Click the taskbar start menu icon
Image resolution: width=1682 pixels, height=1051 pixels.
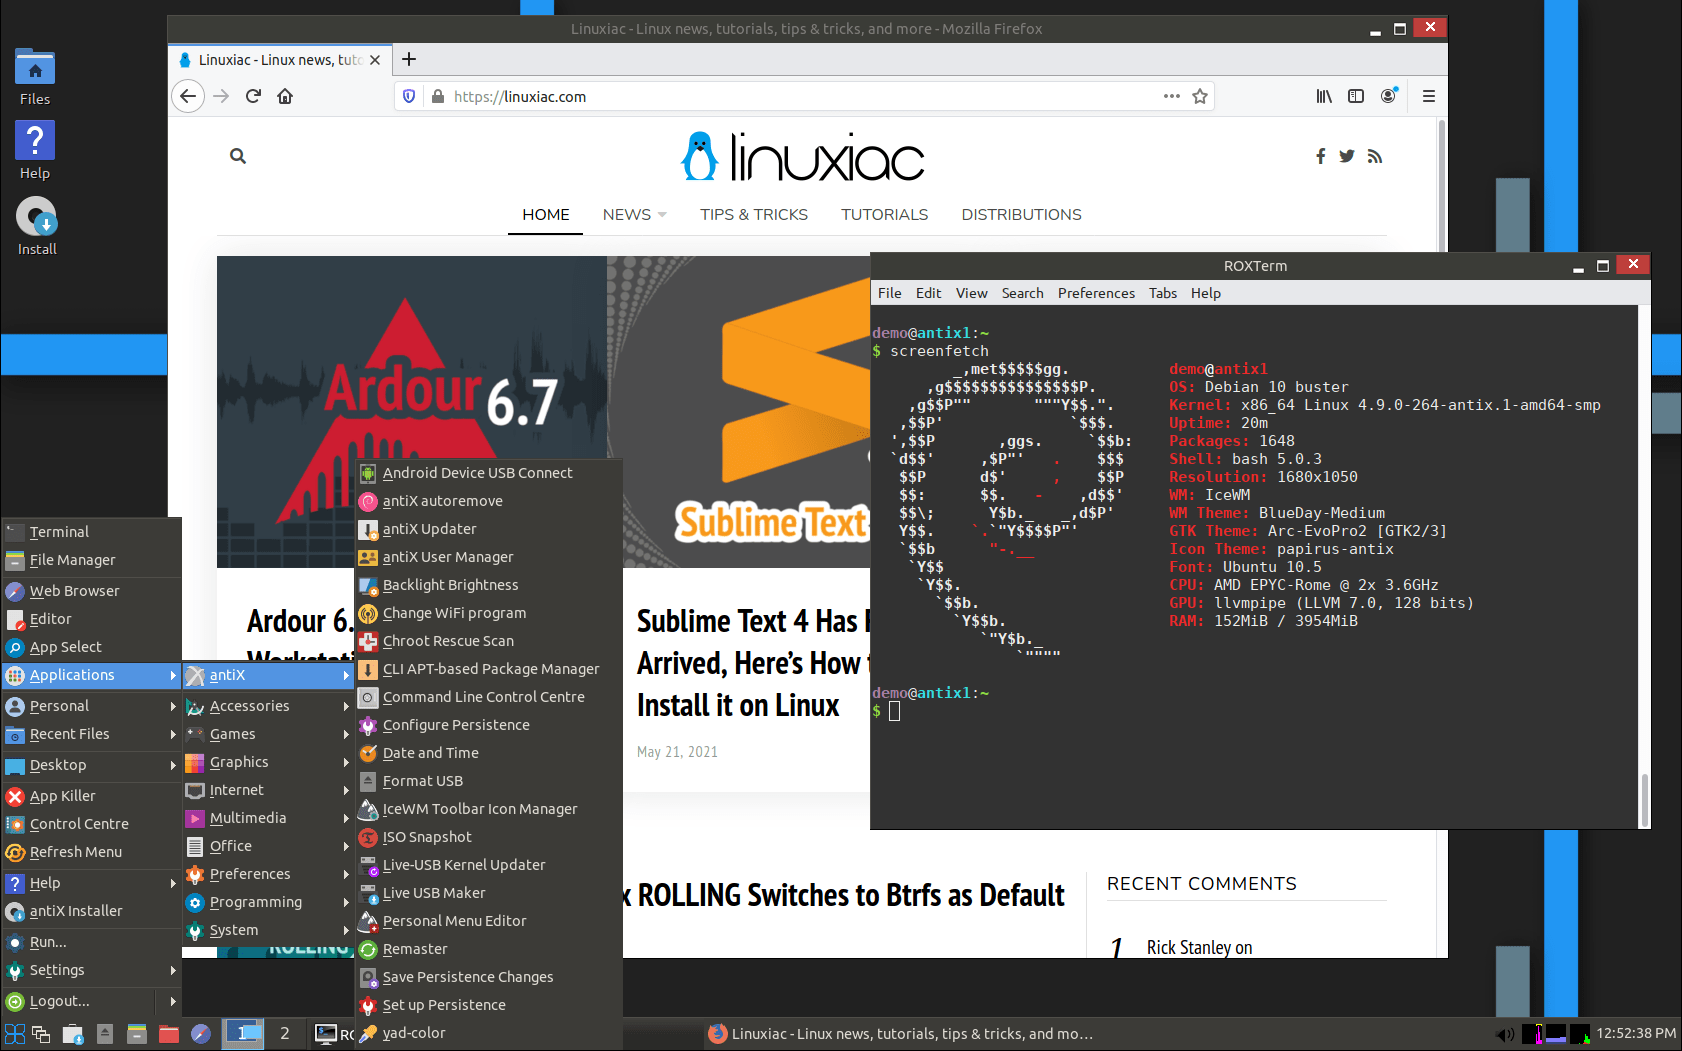click(15, 1034)
